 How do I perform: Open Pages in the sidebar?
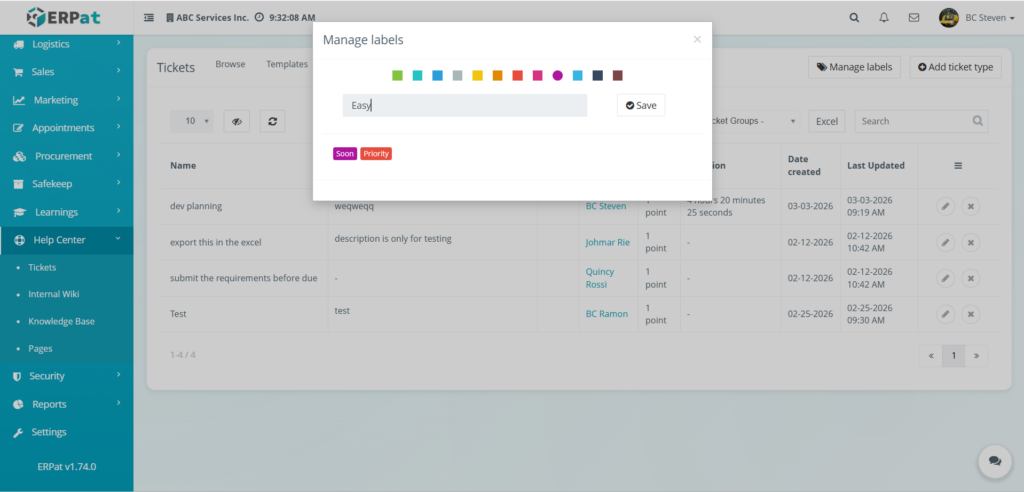(x=40, y=349)
